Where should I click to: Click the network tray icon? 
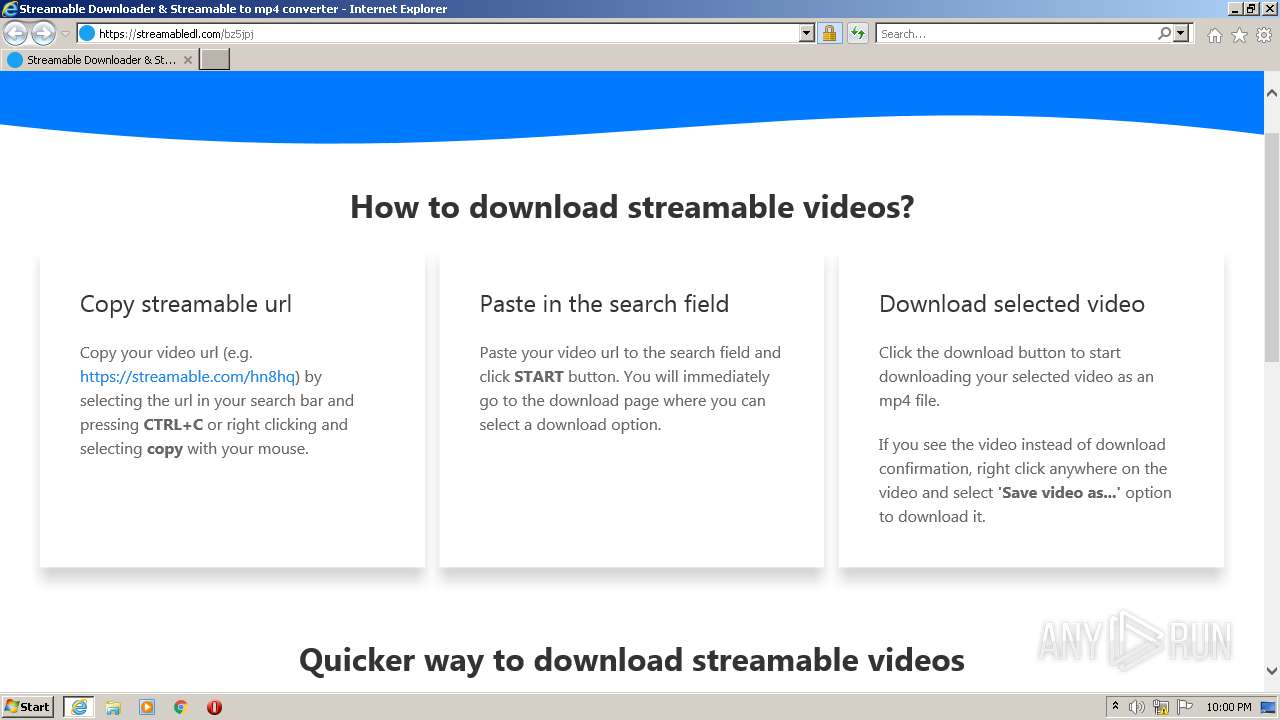click(x=1161, y=707)
